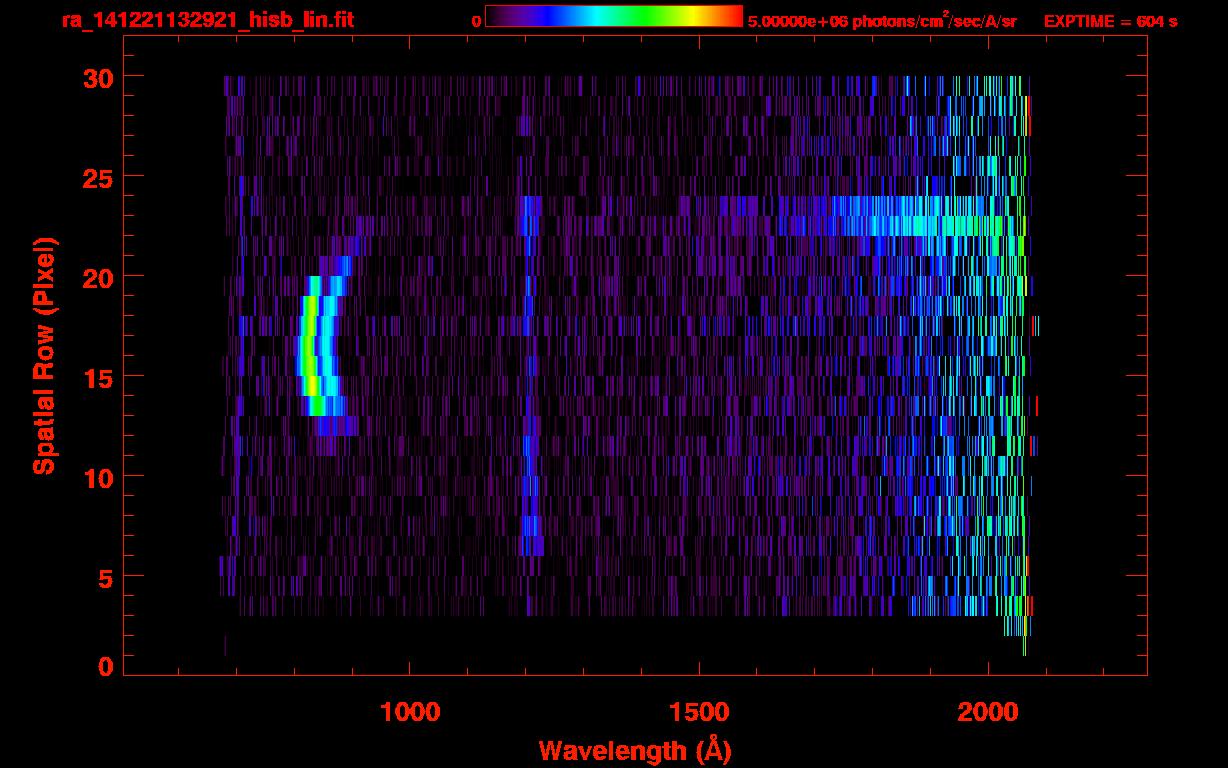Click the EXPTIME = 604 s text
Viewport: 1228px width, 768px height.
point(1110,21)
